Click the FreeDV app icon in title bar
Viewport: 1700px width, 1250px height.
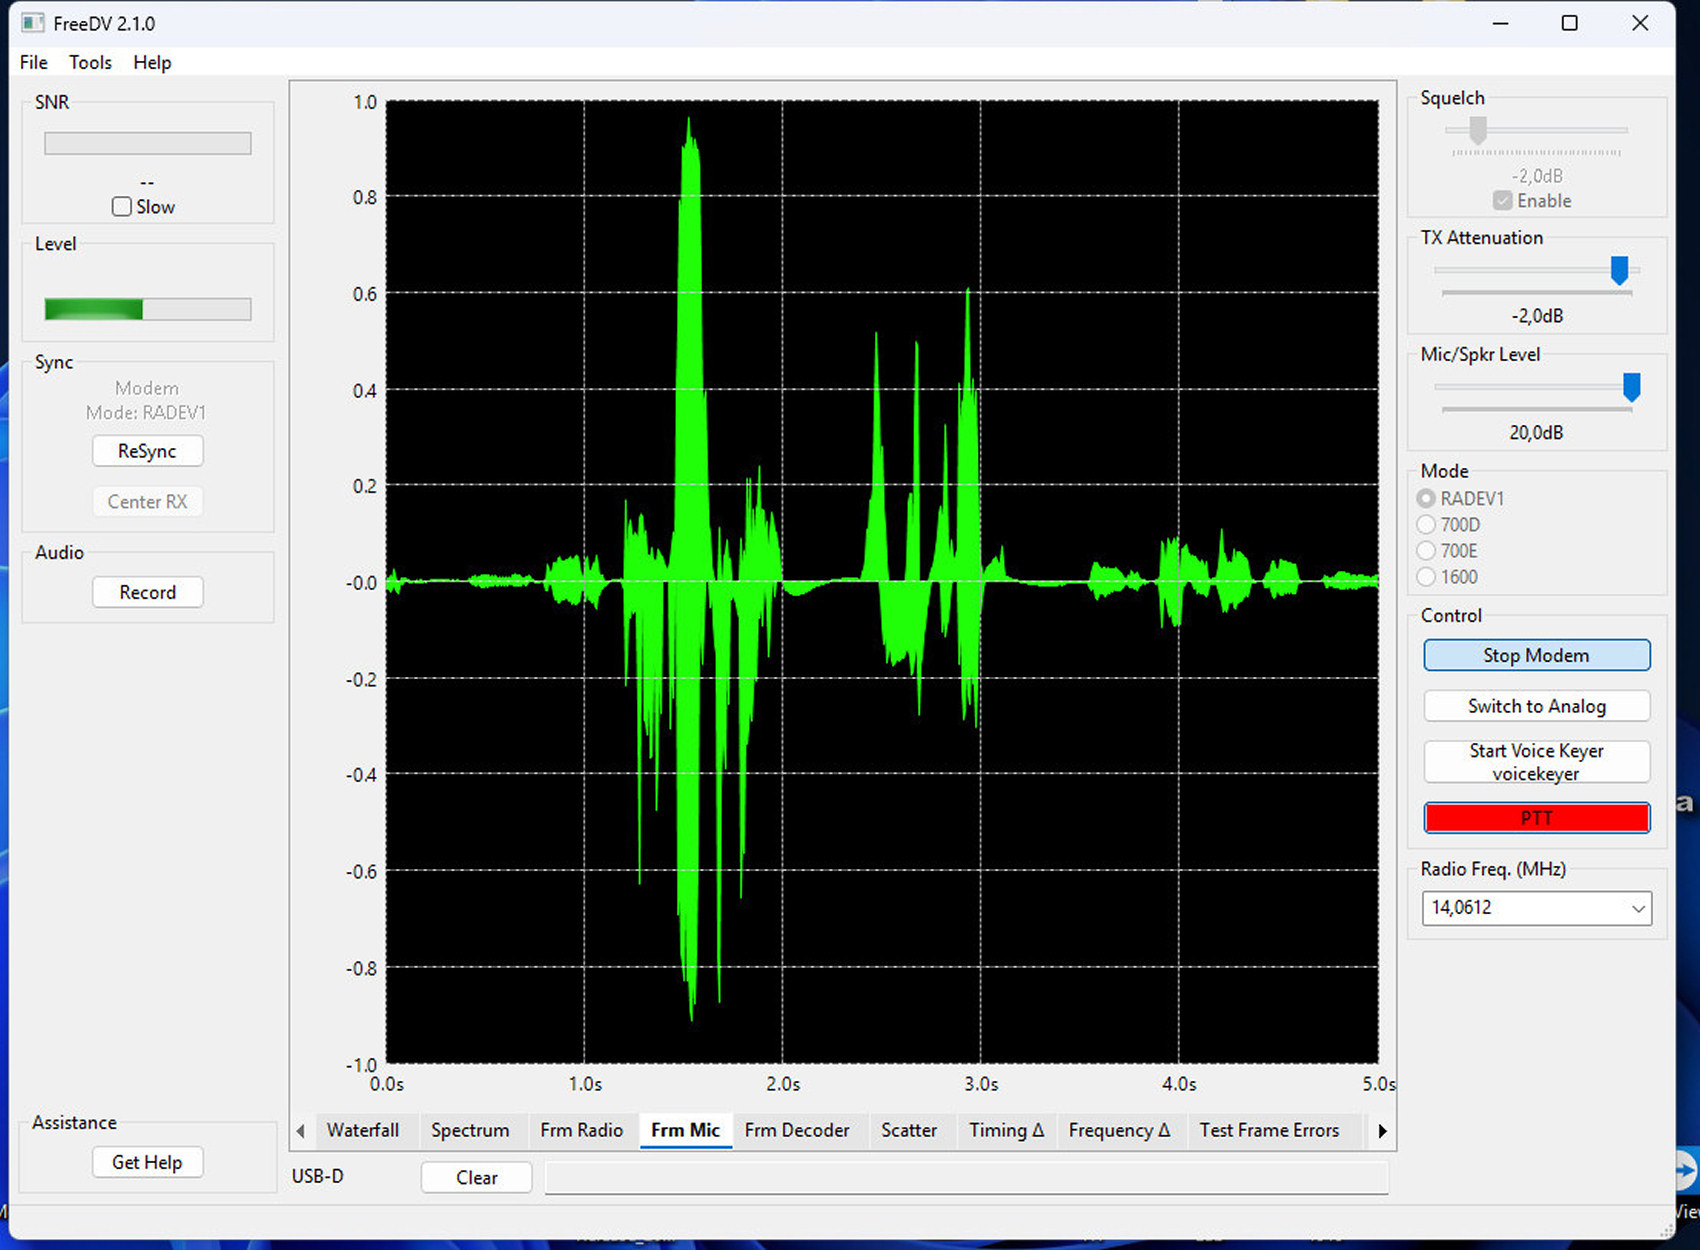[33, 23]
